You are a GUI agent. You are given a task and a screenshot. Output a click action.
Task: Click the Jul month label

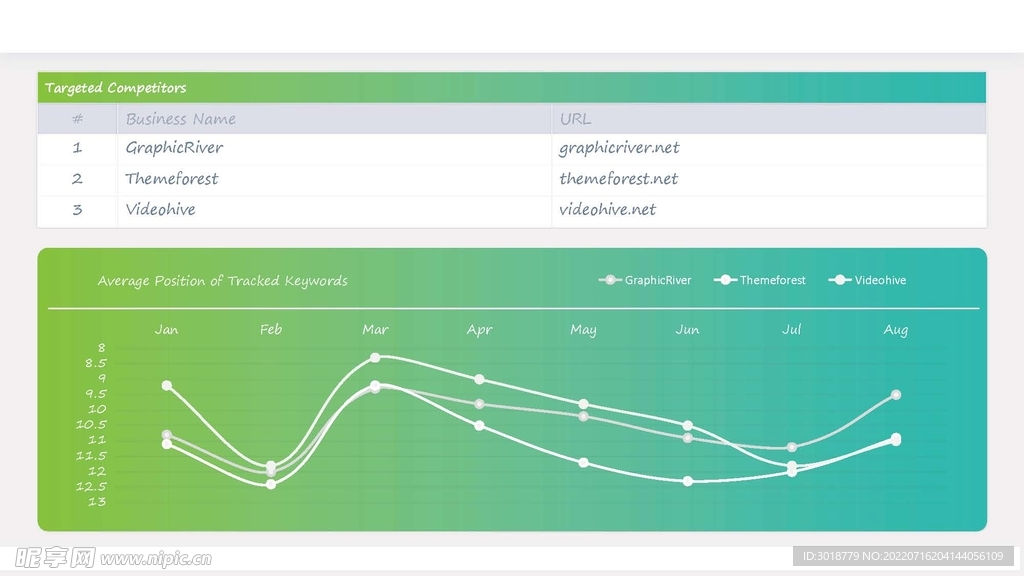coord(791,329)
